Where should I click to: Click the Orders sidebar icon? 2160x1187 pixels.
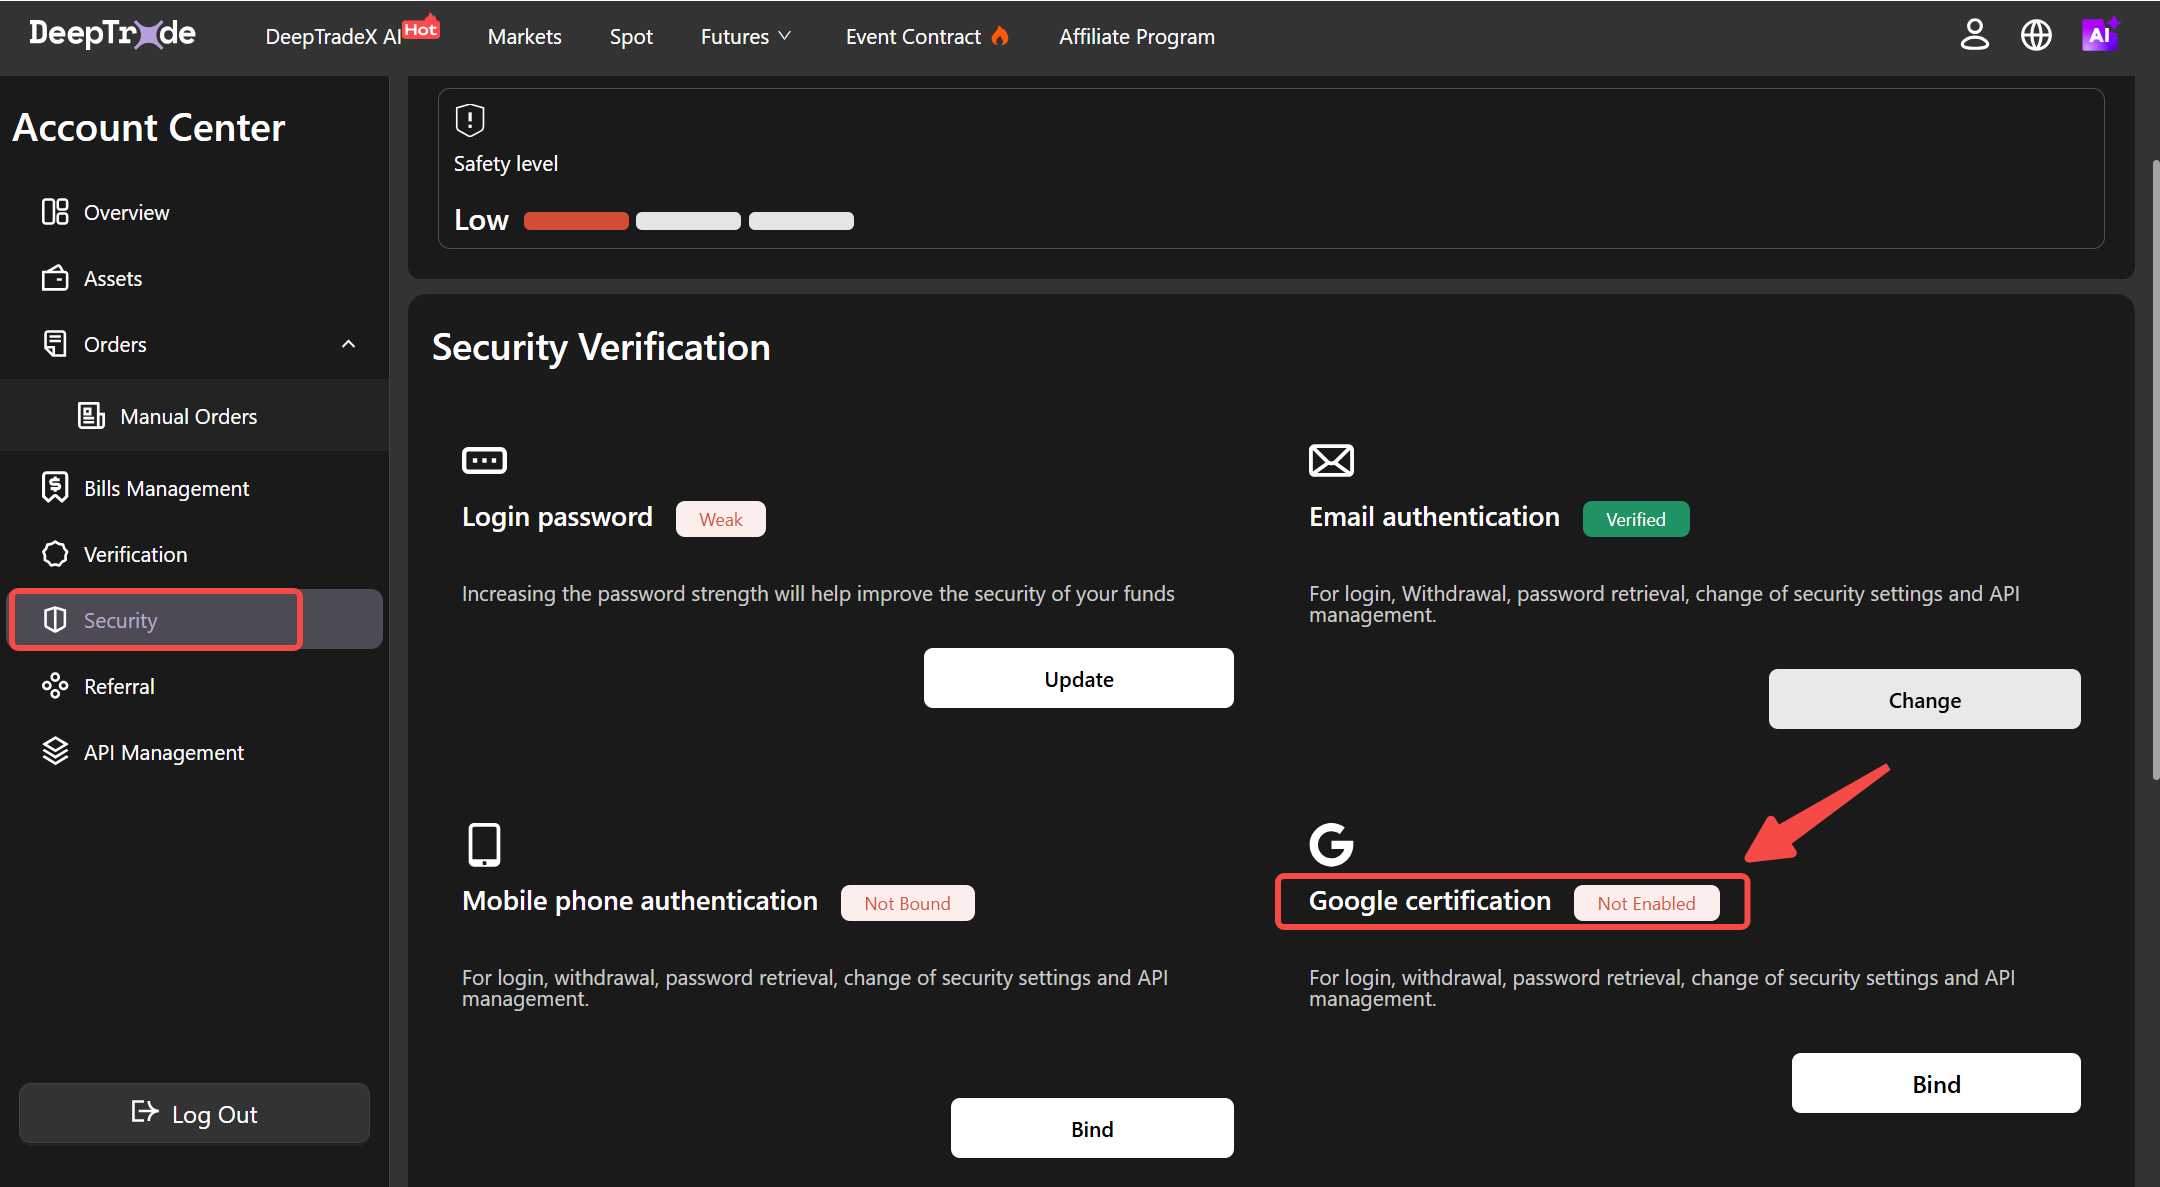pyautogui.click(x=55, y=344)
